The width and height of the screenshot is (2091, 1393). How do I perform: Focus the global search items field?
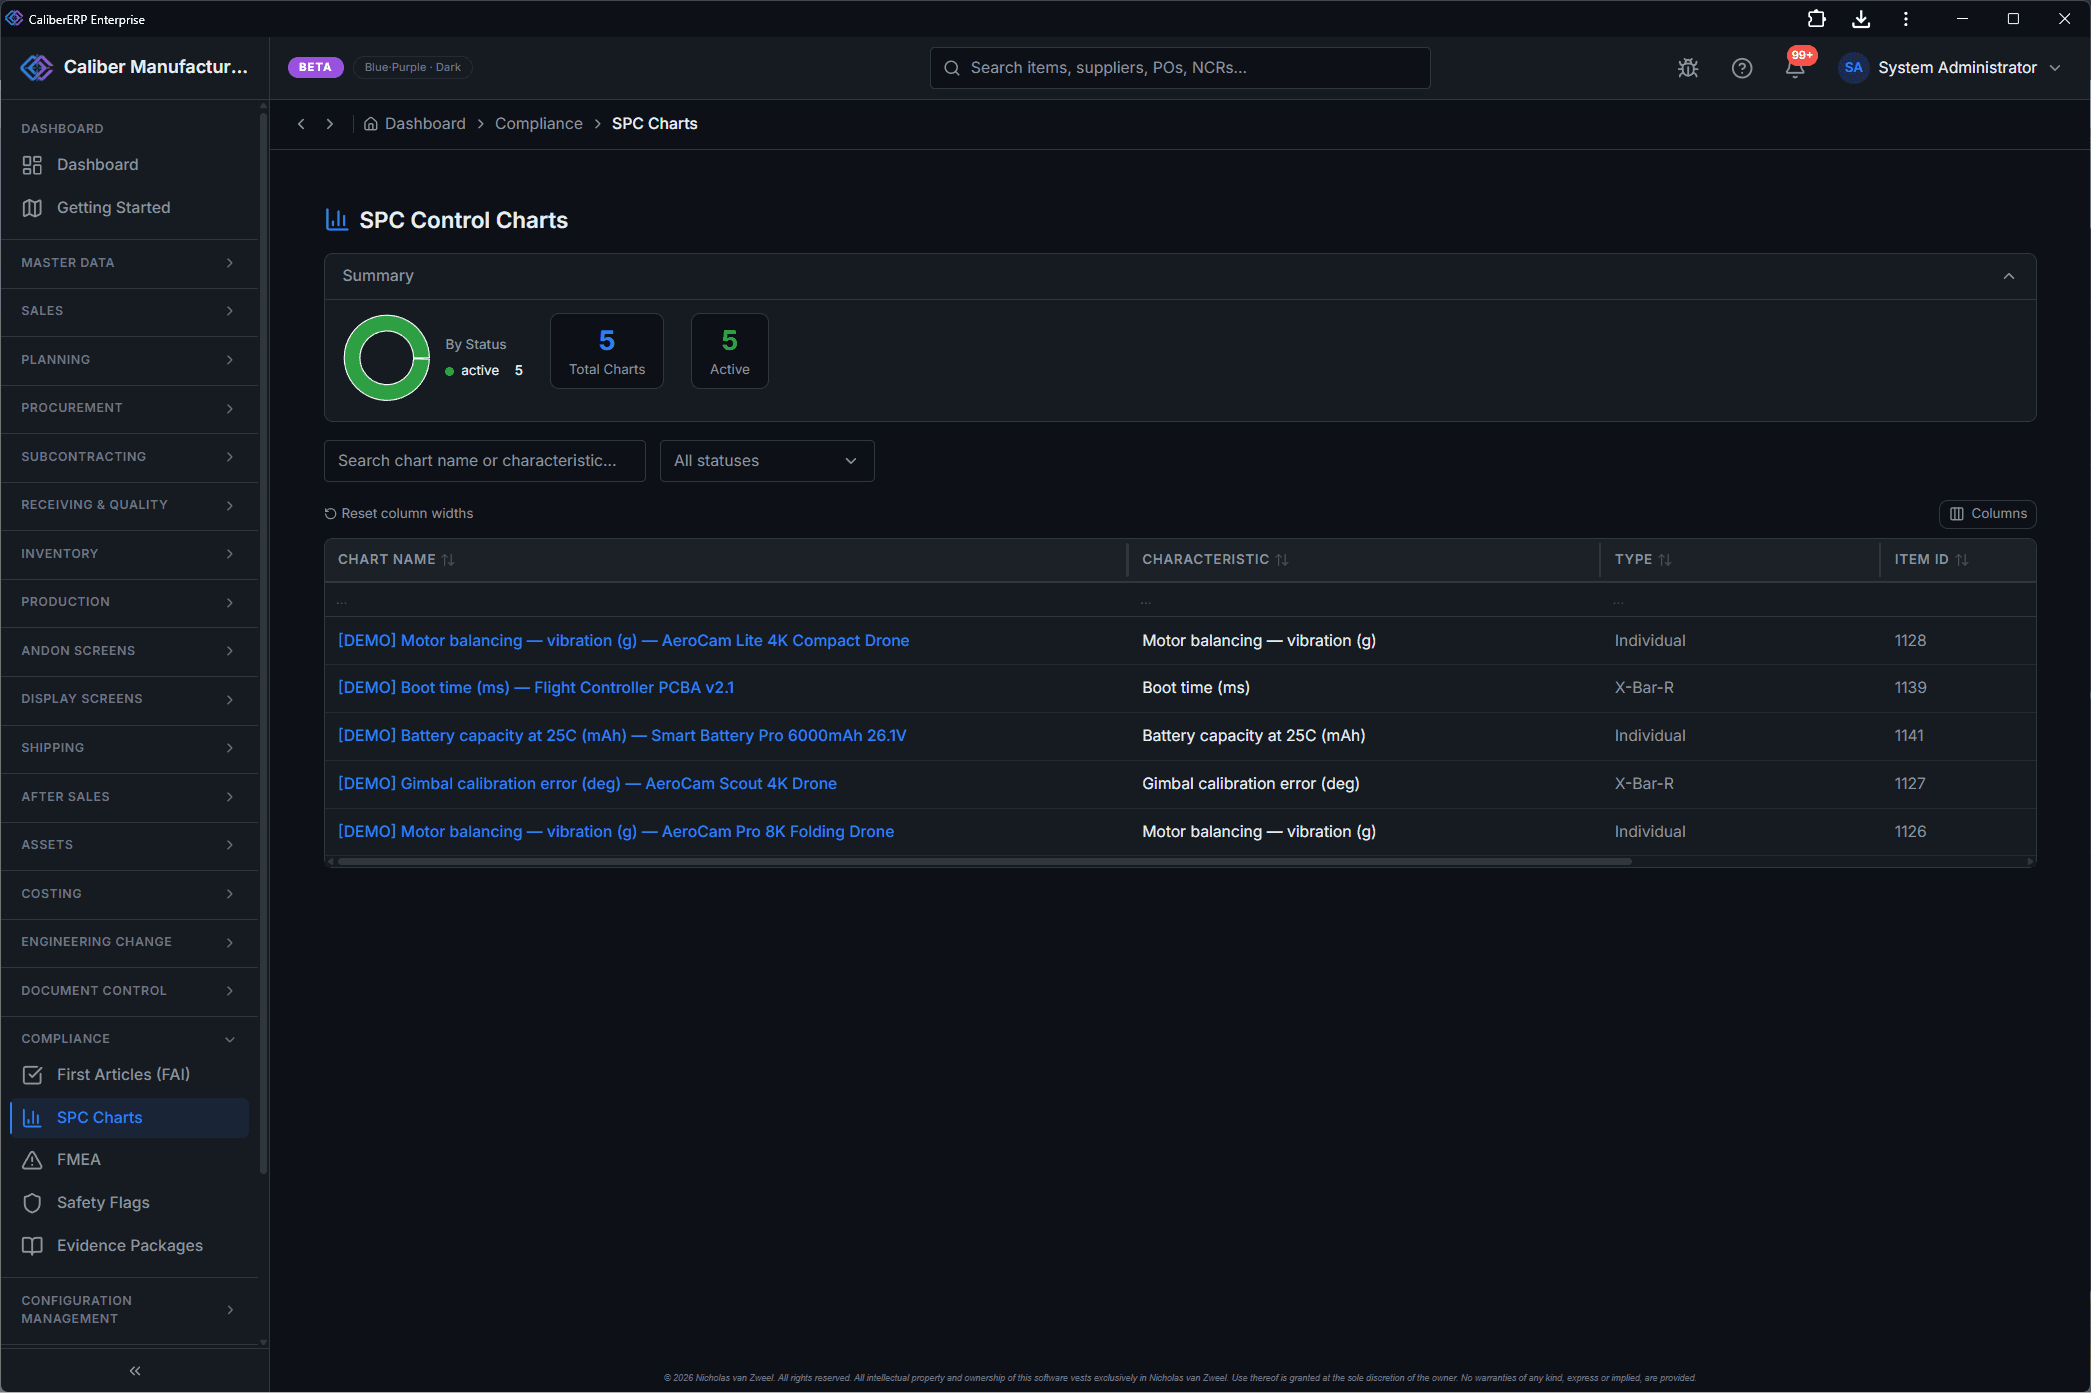pos(1180,68)
